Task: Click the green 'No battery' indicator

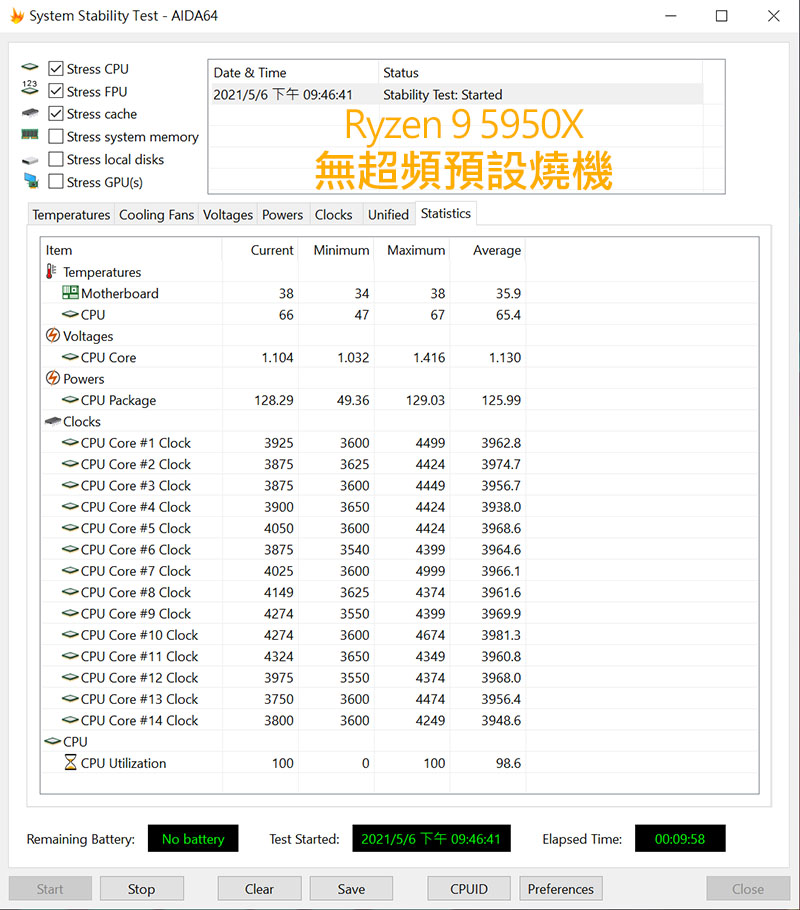Action: coord(193,838)
